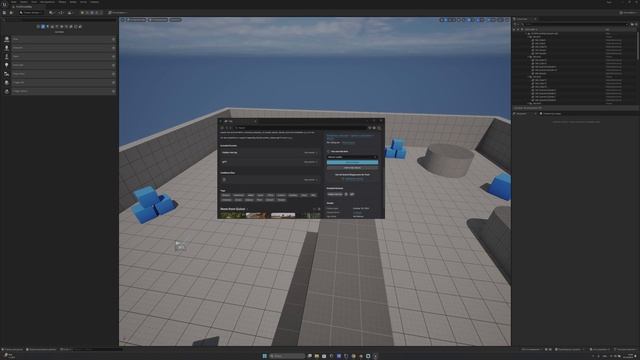
Task: Open Revision Control in the status bar
Action: 626,349
